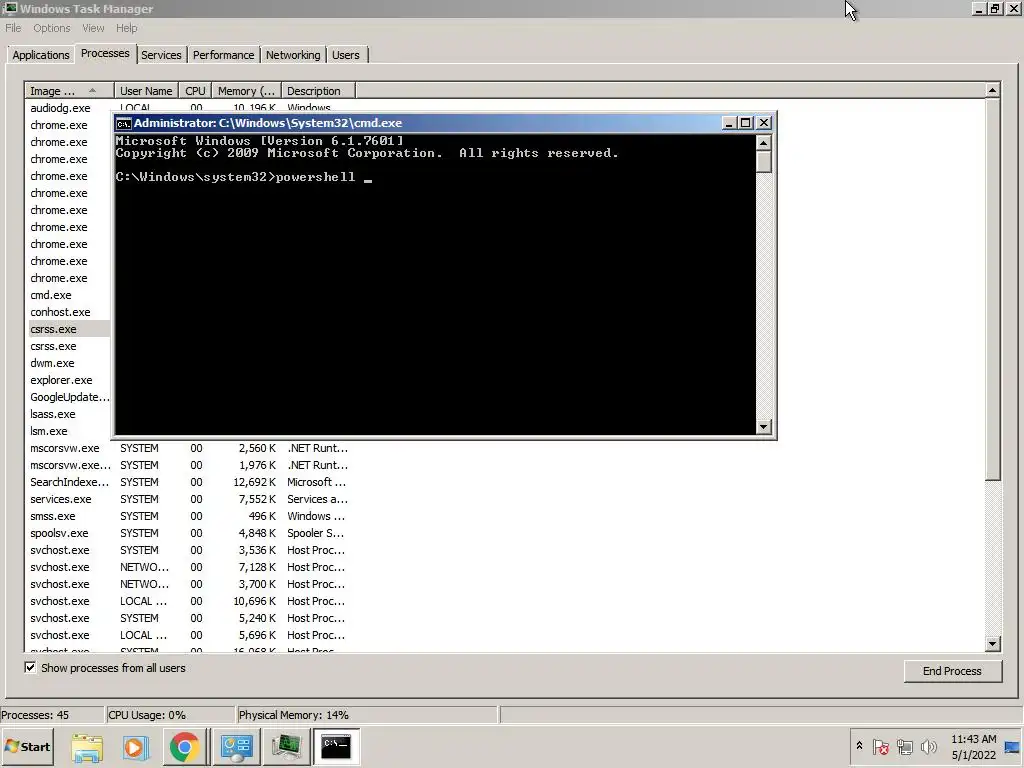The height and width of the screenshot is (768, 1024).
Task: Sort by Memory column header
Action: coord(246,91)
